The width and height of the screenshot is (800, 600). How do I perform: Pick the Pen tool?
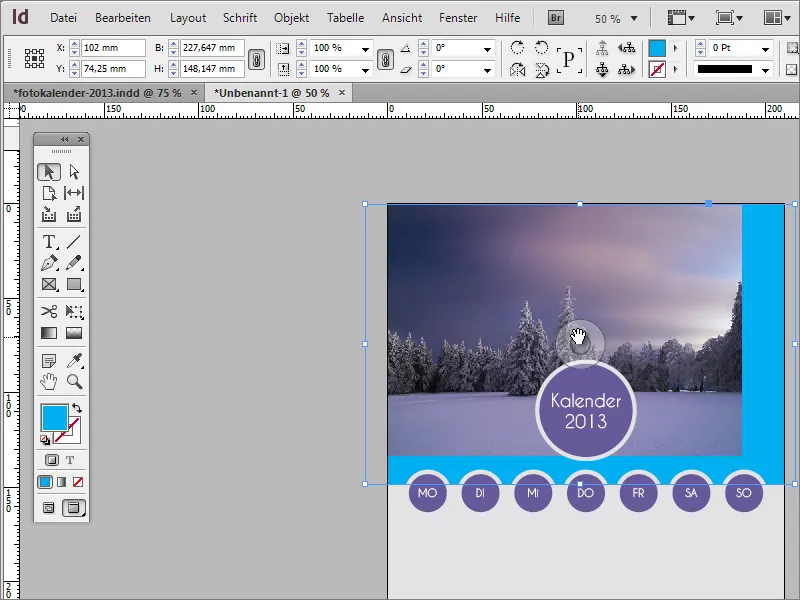pos(49,263)
